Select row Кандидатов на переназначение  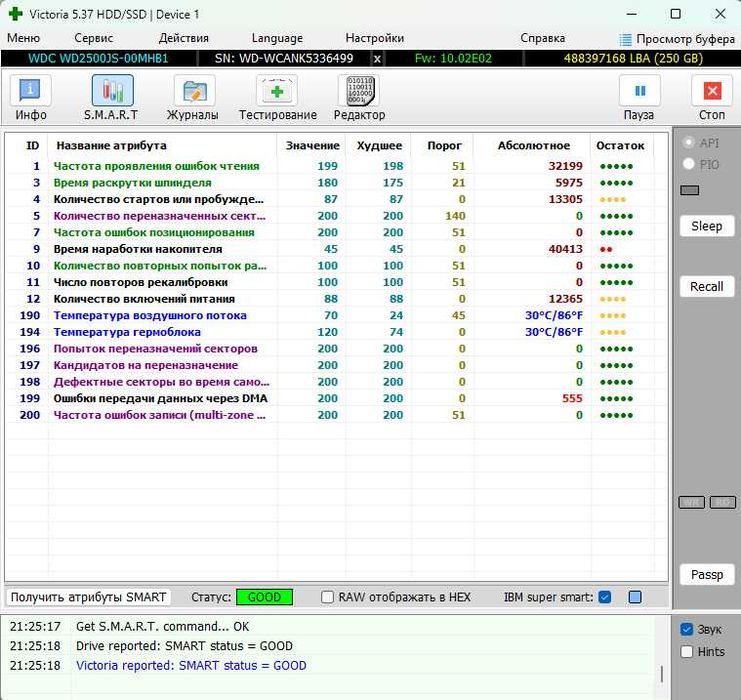pyautogui.click(x=336, y=365)
